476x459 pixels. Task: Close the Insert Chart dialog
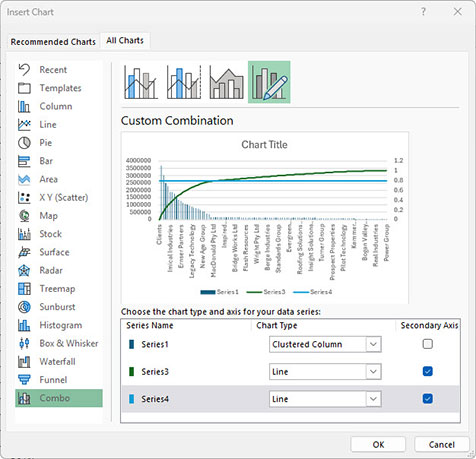(458, 12)
